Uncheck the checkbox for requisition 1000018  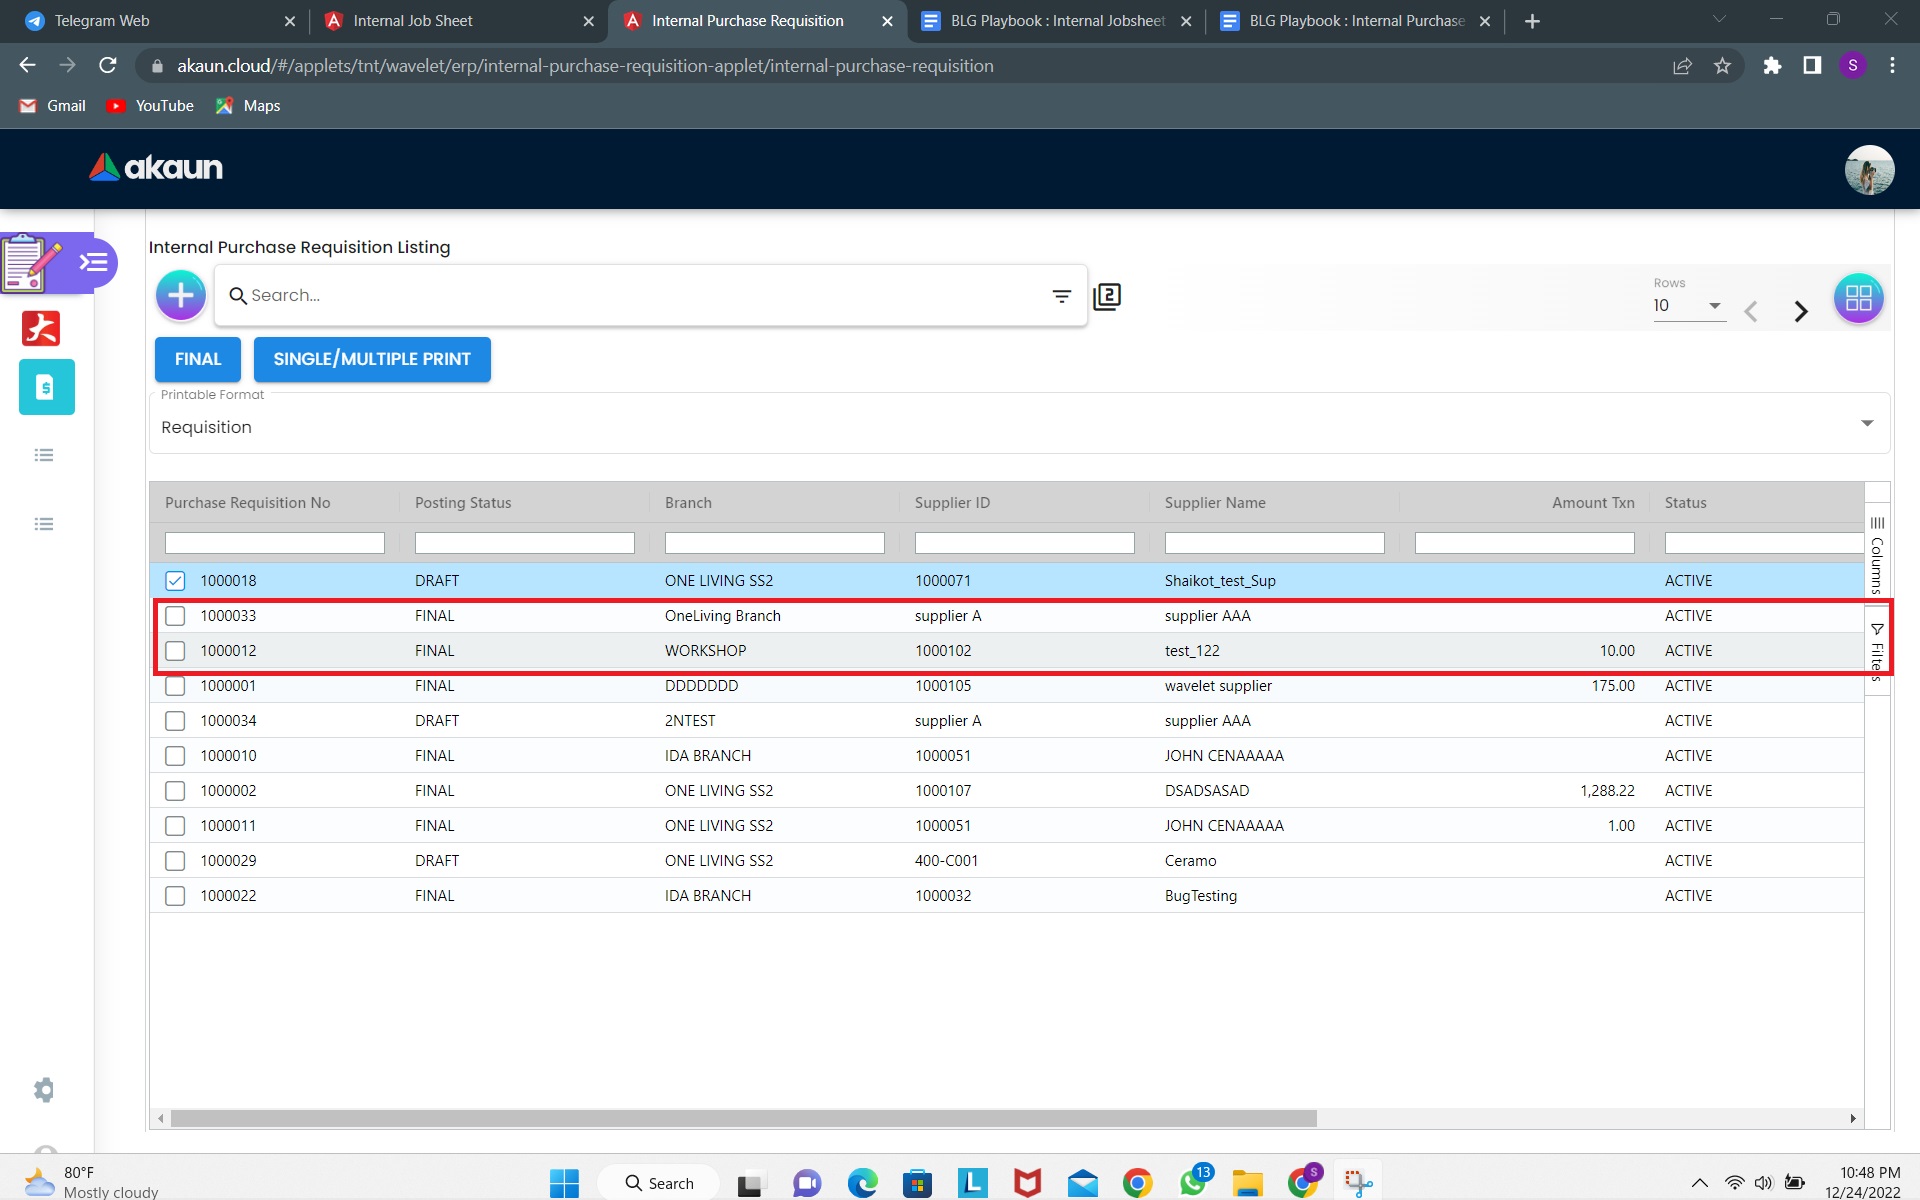[175, 581]
